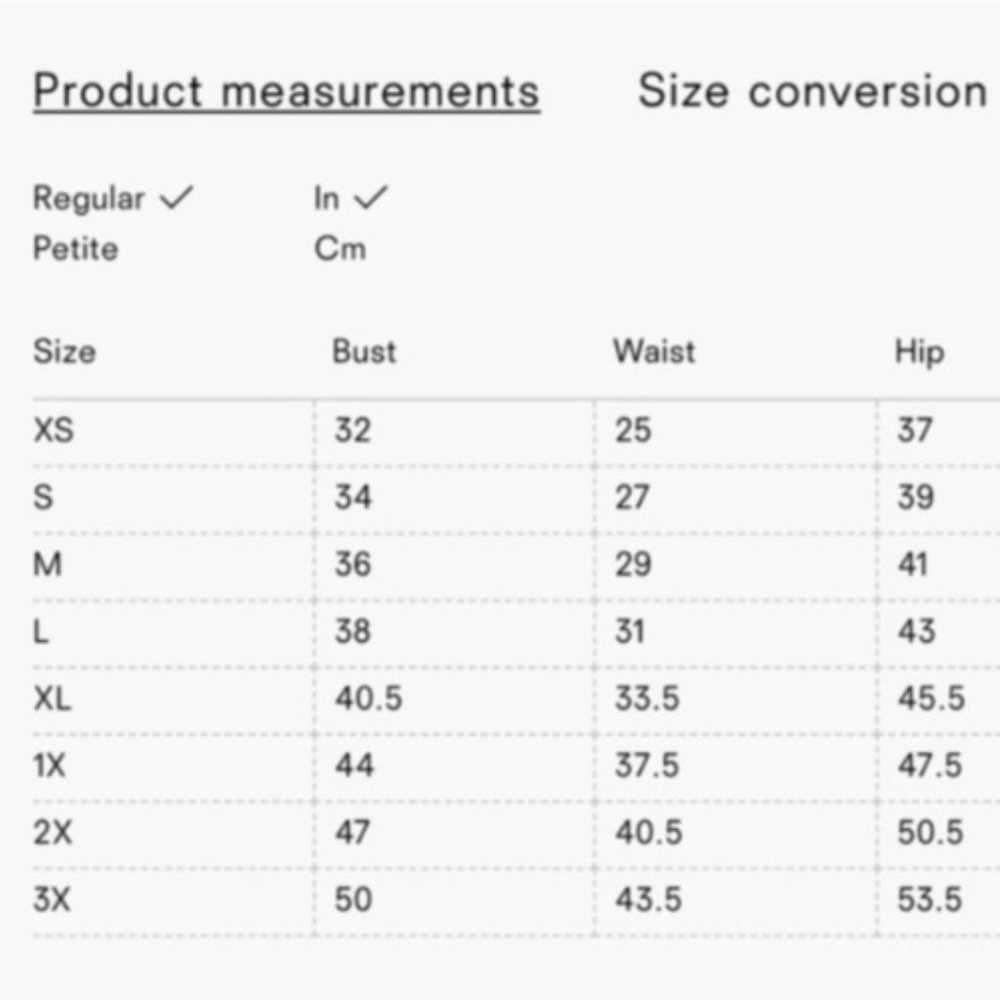This screenshot has width=1000, height=1000.
Task: Select the Petite fit option
Action: [x=75, y=248]
